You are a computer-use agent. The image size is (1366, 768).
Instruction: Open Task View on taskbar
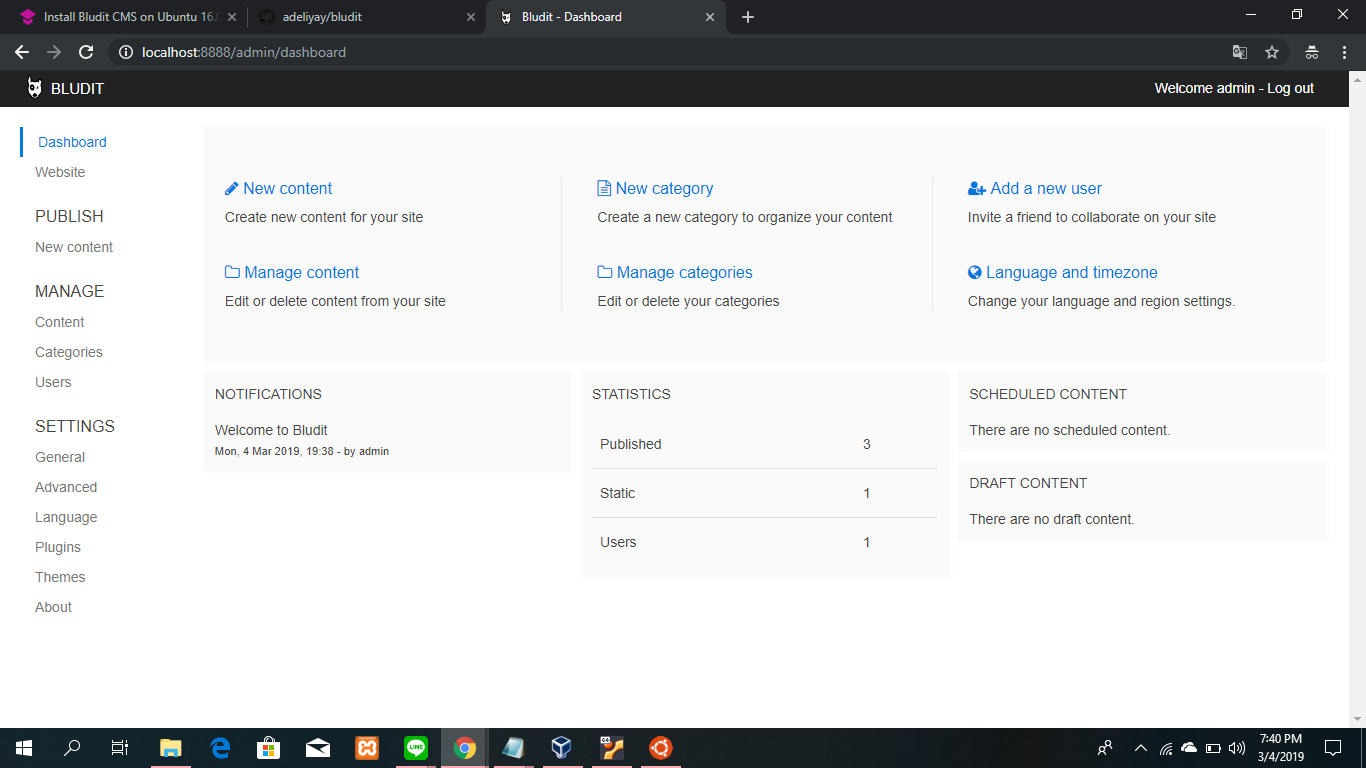(120, 748)
